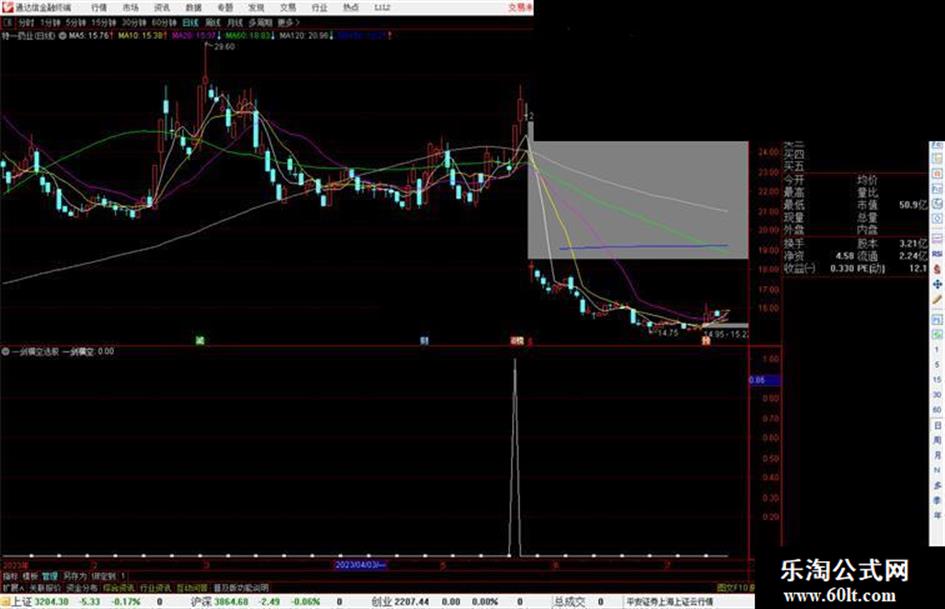Image resolution: width=945 pixels, height=609 pixels.
Task: Click the blue cross move tool icon
Action: tap(937, 284)
